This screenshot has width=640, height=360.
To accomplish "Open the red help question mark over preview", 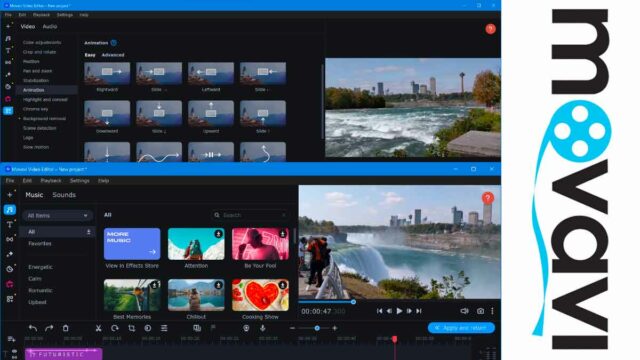I will click(x=488, y=198).
